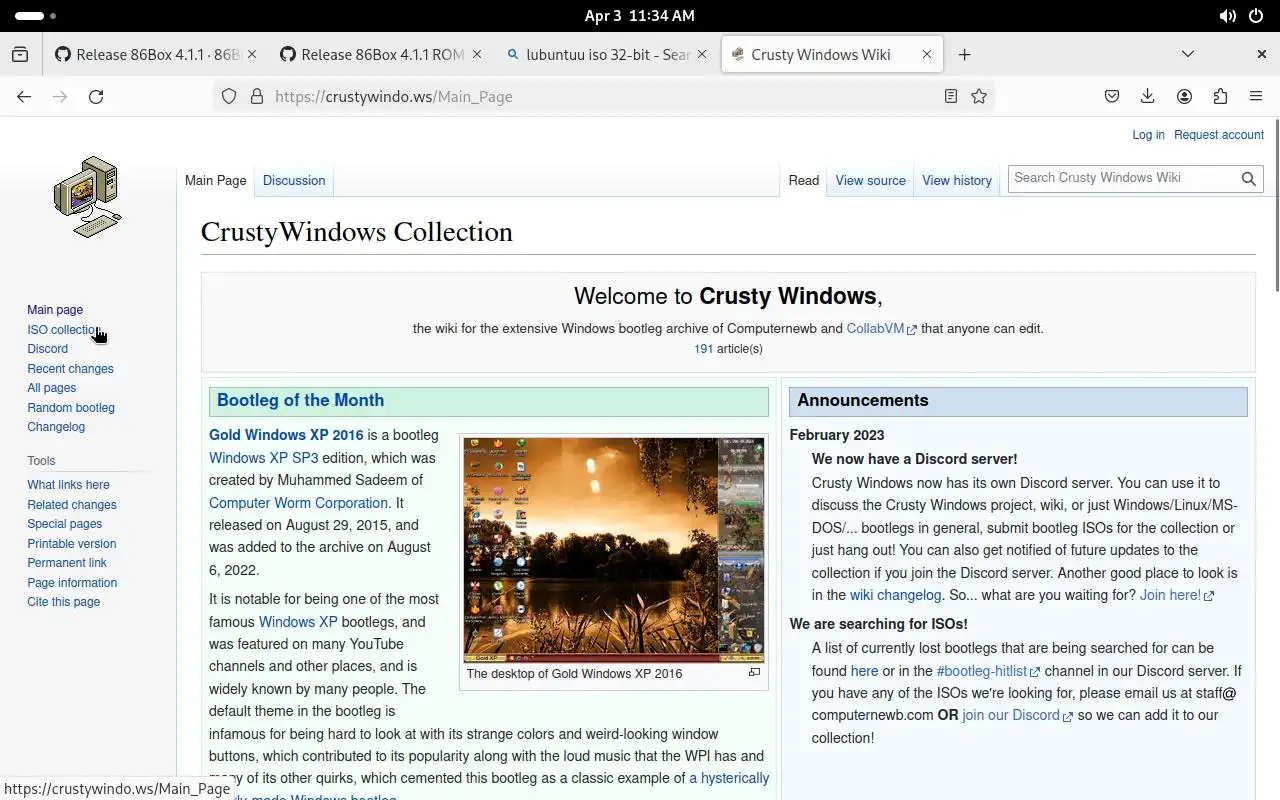1280x800 pixels.
Task: Open All pages in the sidebar
Action: tap(52, 388)
